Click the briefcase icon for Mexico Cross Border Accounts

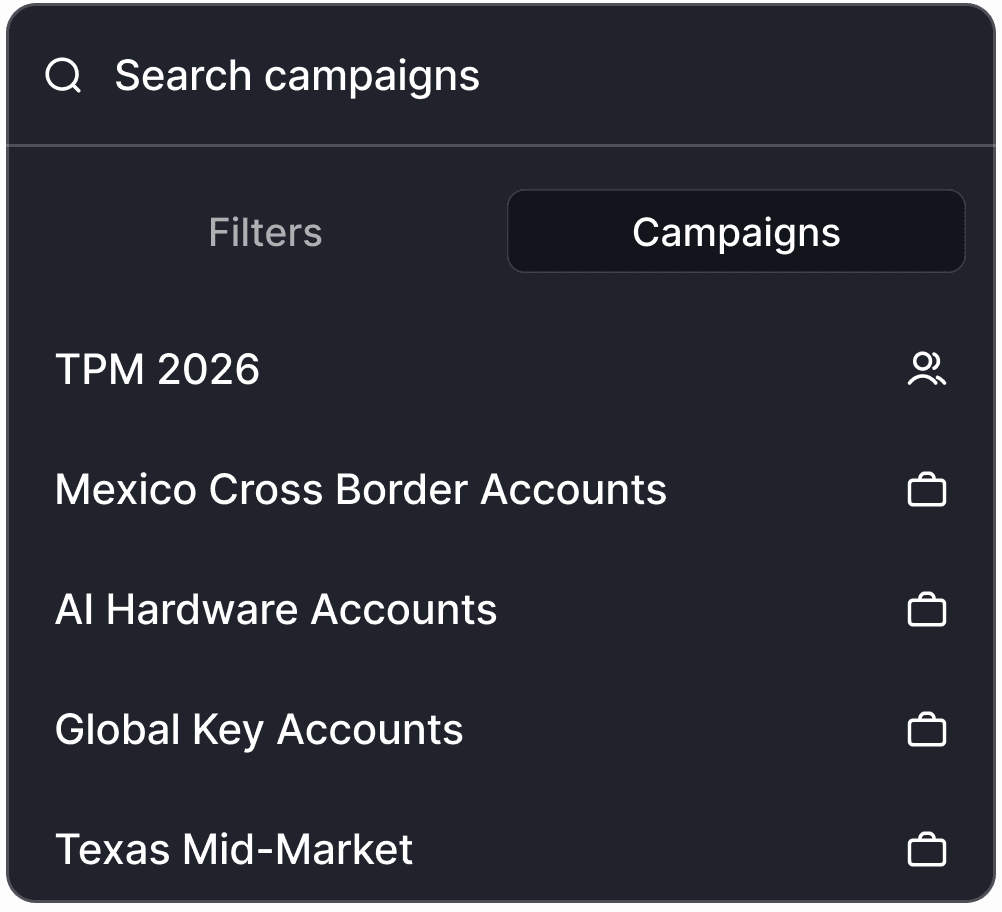[927, 490]
